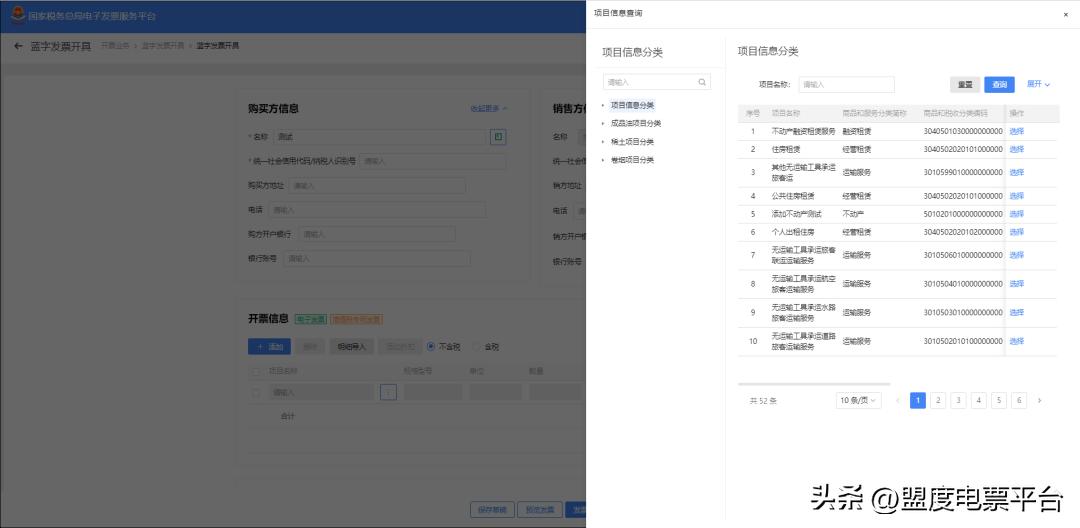
Task: Expand the 项目信息分类 tree node
Action: click(603, 105)
